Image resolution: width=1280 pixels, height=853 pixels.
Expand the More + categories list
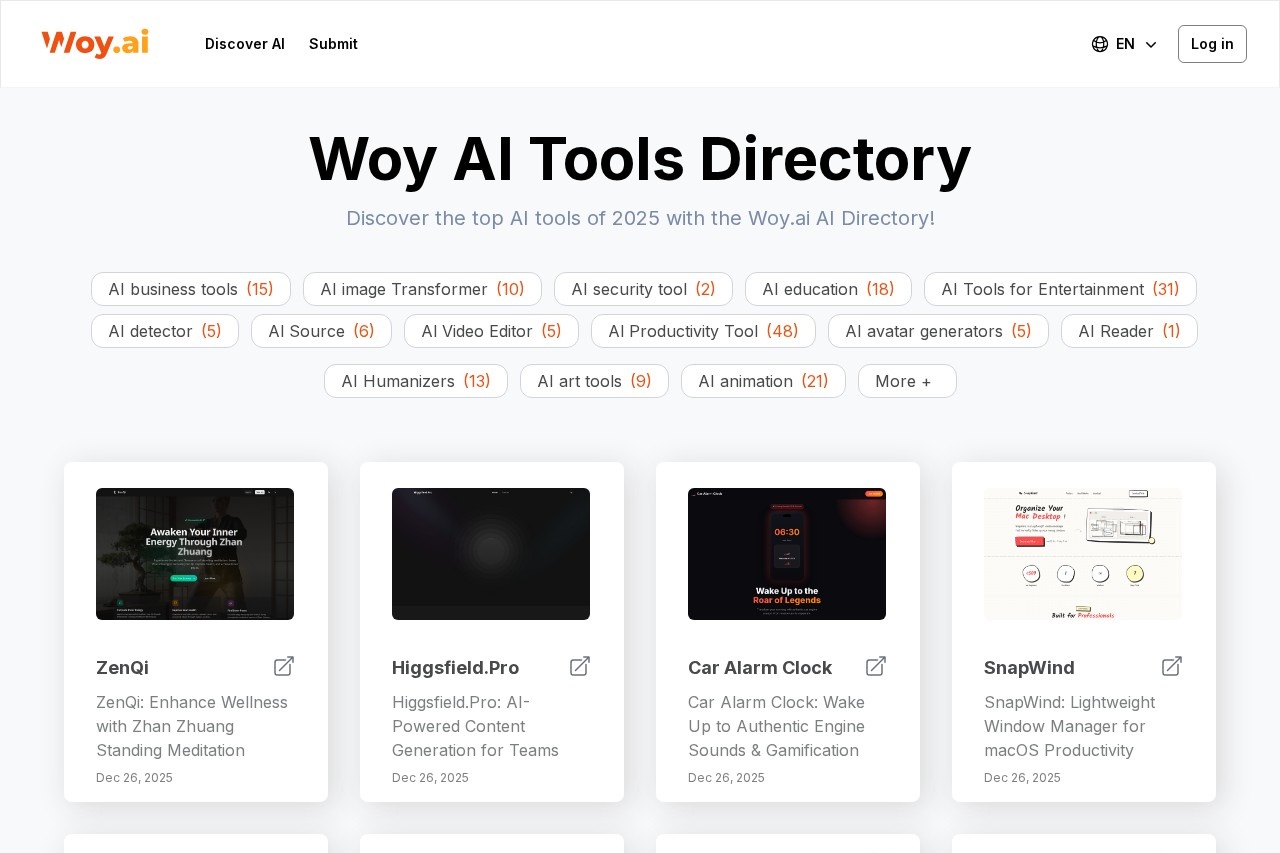[x=907, y=381]
